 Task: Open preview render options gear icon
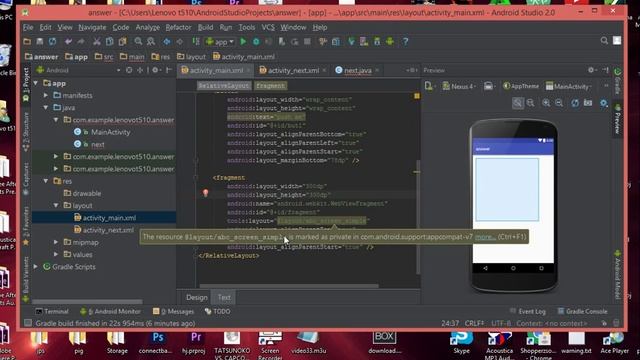pos(604,103)
